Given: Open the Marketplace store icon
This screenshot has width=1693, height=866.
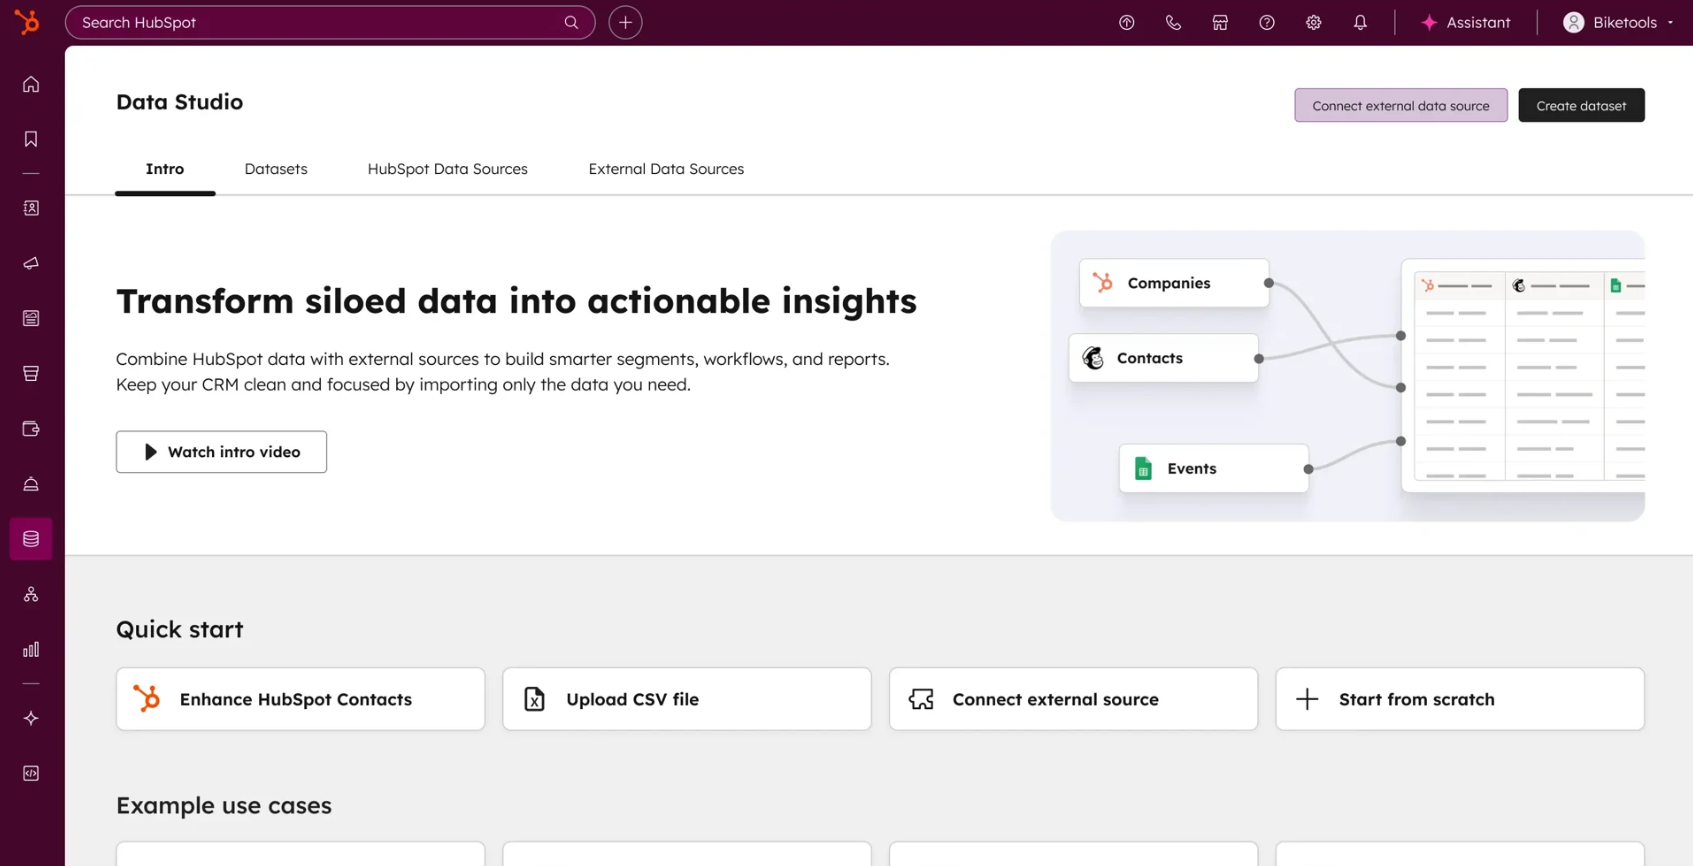Looking at the screenshot, I should click(1220, 22).
